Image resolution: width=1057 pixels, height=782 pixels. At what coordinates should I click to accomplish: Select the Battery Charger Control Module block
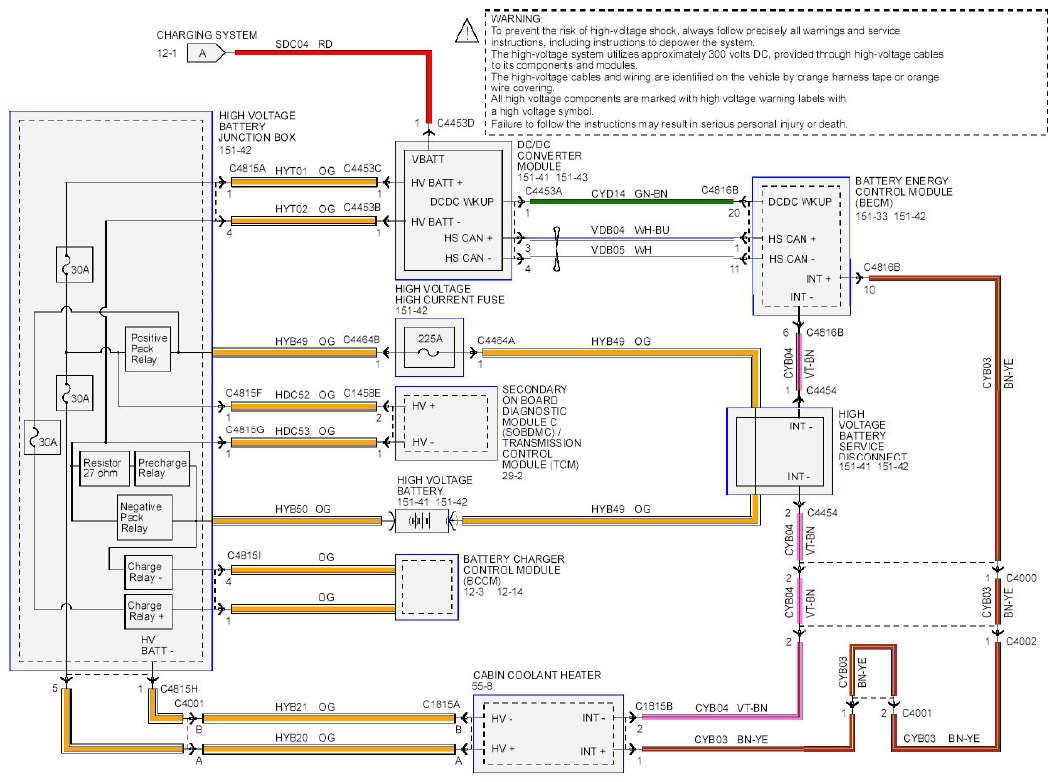427,587
